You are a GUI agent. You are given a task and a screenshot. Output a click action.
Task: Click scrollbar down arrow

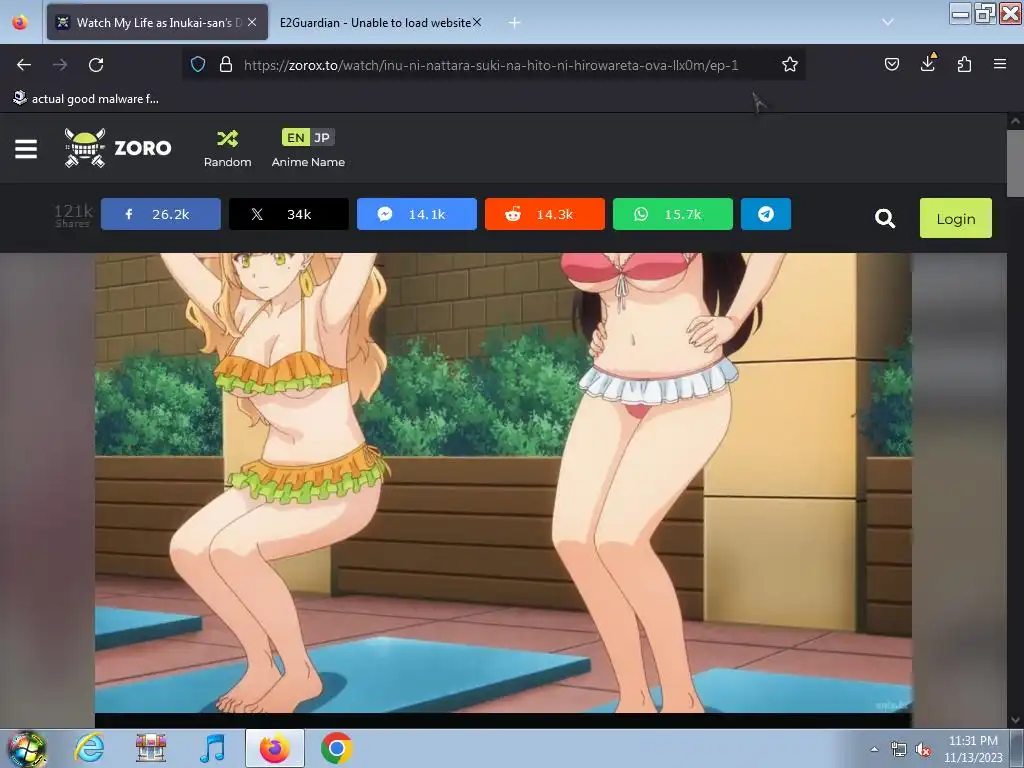[1015, 720]
